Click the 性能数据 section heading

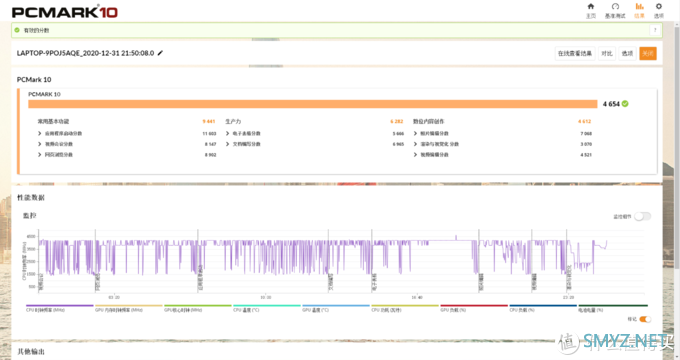[31, 198]
